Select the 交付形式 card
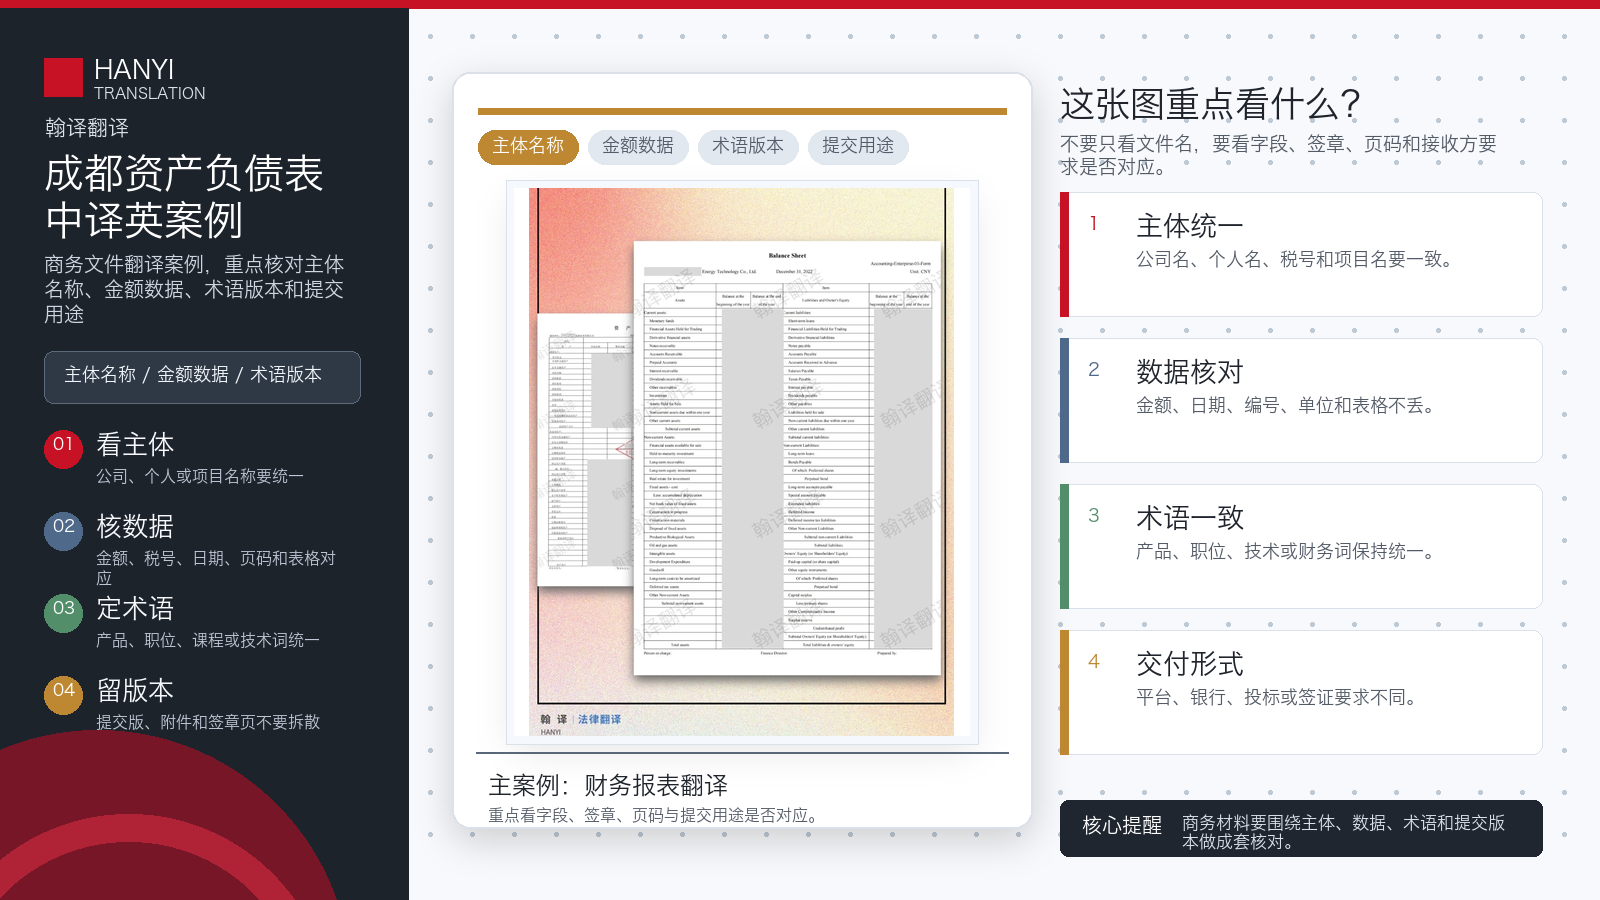The image size is (1600, 900). pos(1301,693)
